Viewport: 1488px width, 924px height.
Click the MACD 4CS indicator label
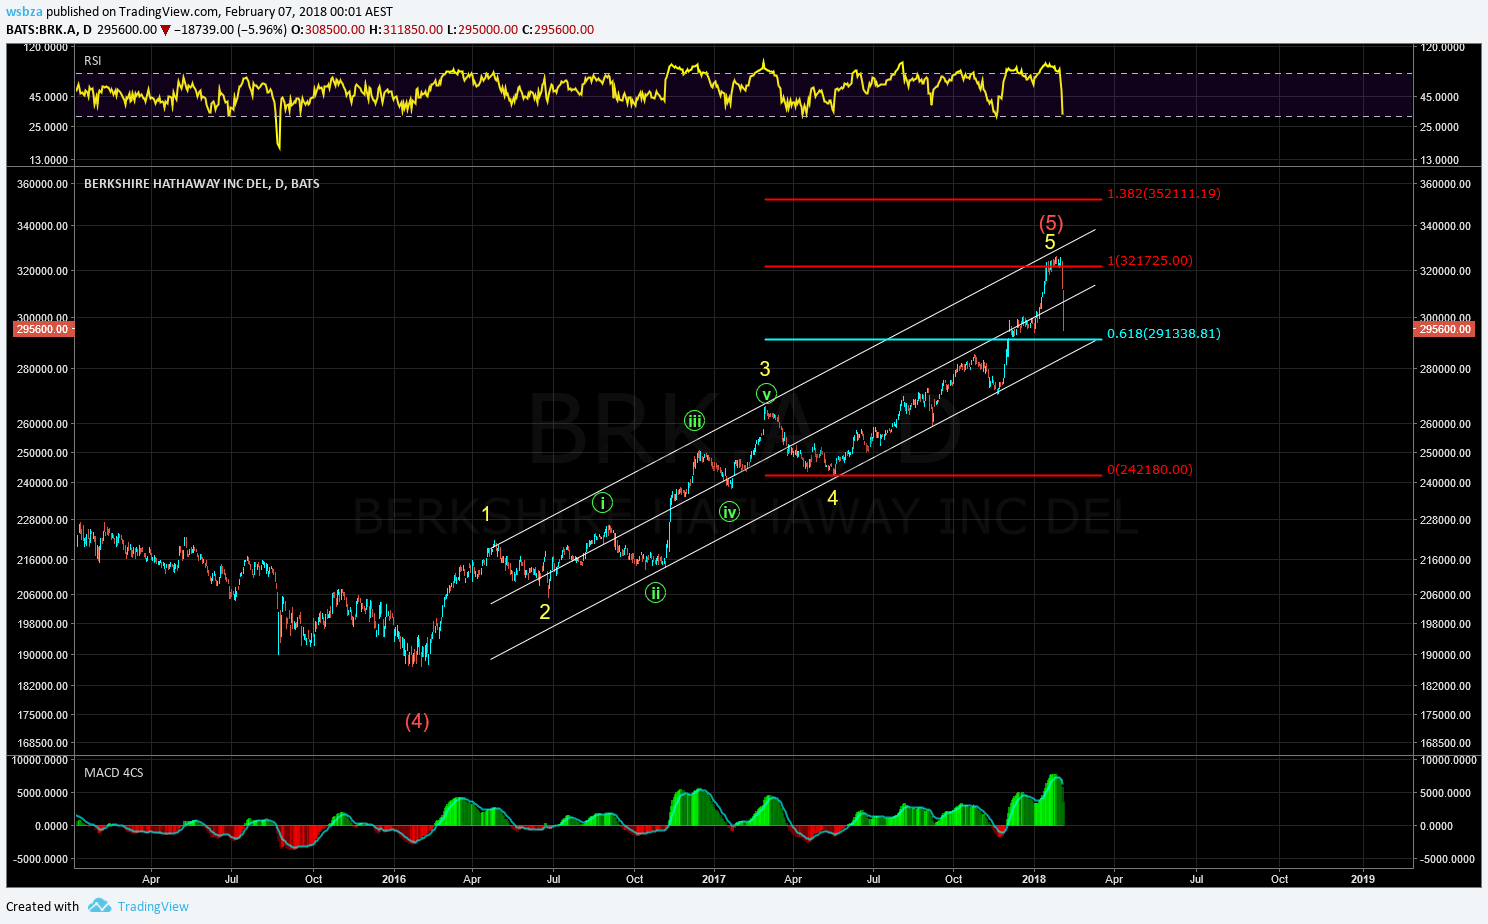point(113,773)
